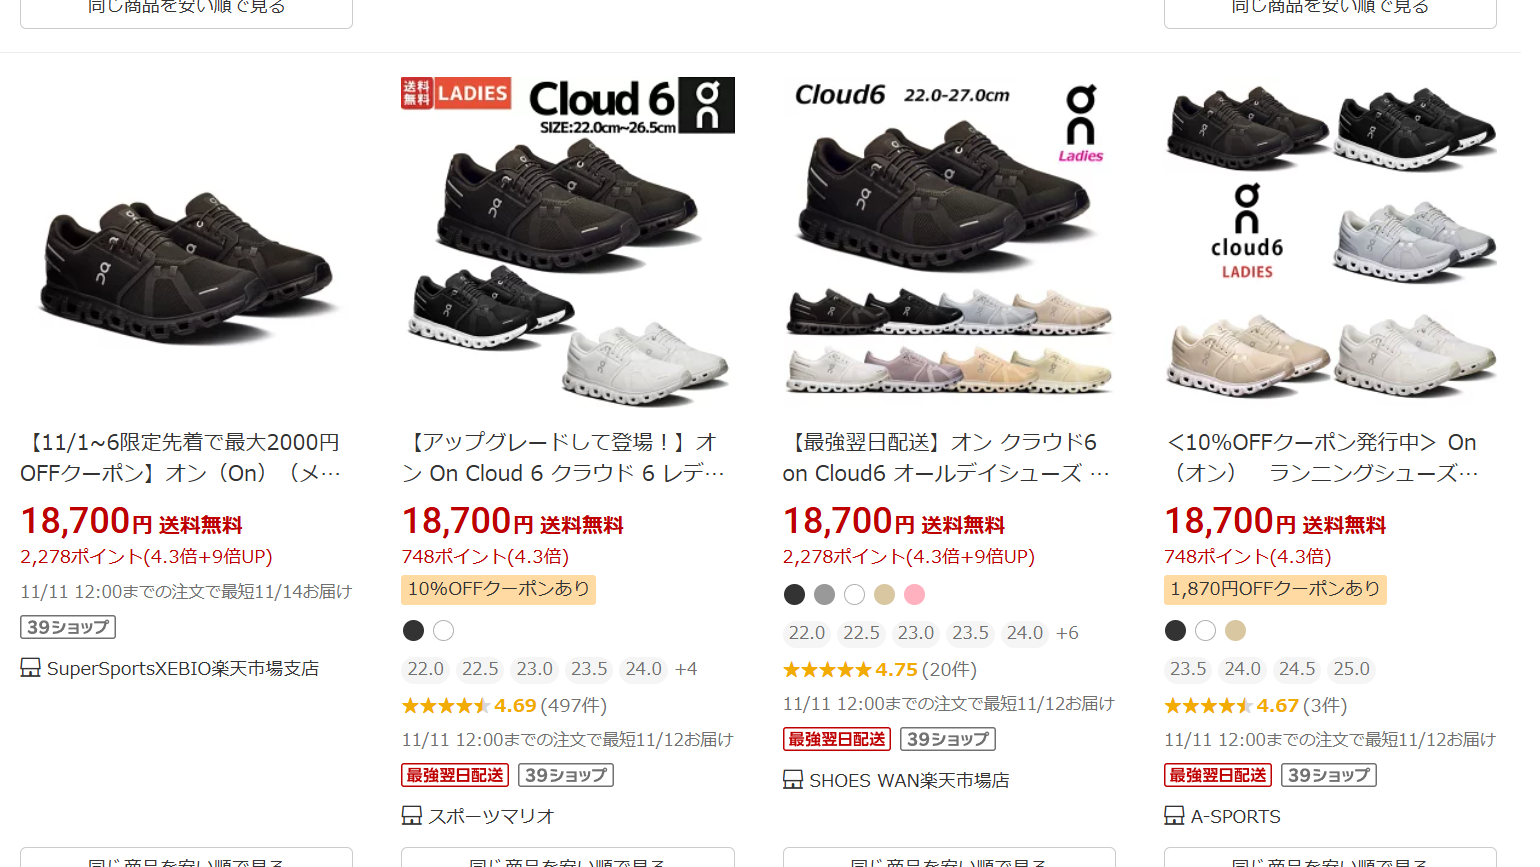
Task: Click the store icon next to スポーツマリオ
Action: (x=412, y=816)
